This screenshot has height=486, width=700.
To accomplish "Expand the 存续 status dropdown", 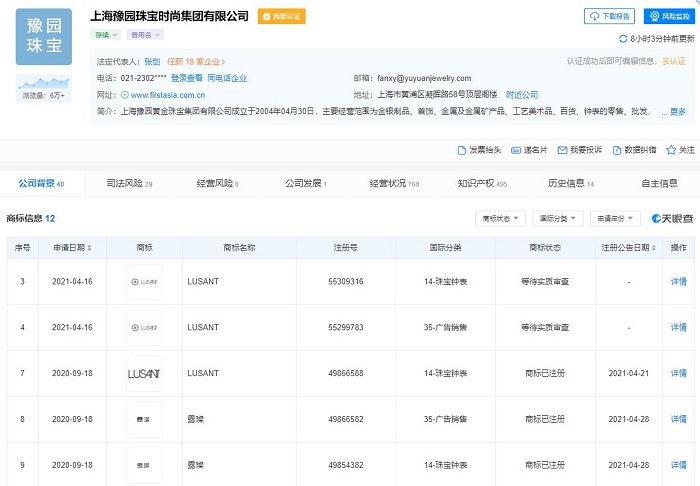I will pos(105,35).
